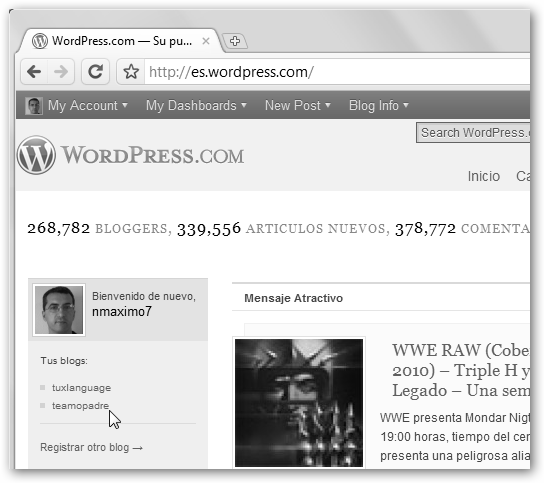The height and width of the screenshot is (483, 544).
Task: Open the tuxlanguage blog link
Action: [82, 388]
